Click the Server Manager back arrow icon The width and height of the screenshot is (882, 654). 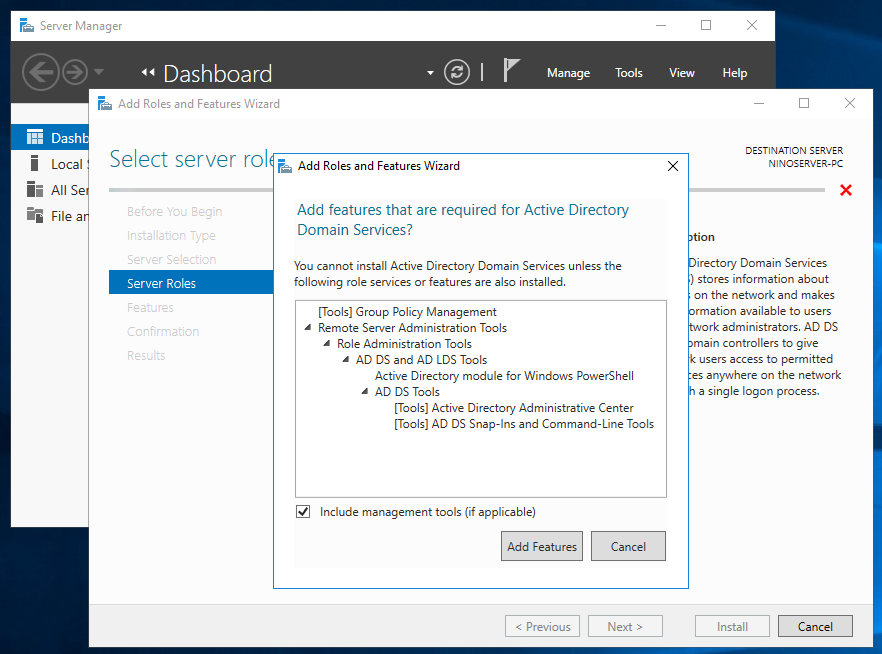[40, 72]
